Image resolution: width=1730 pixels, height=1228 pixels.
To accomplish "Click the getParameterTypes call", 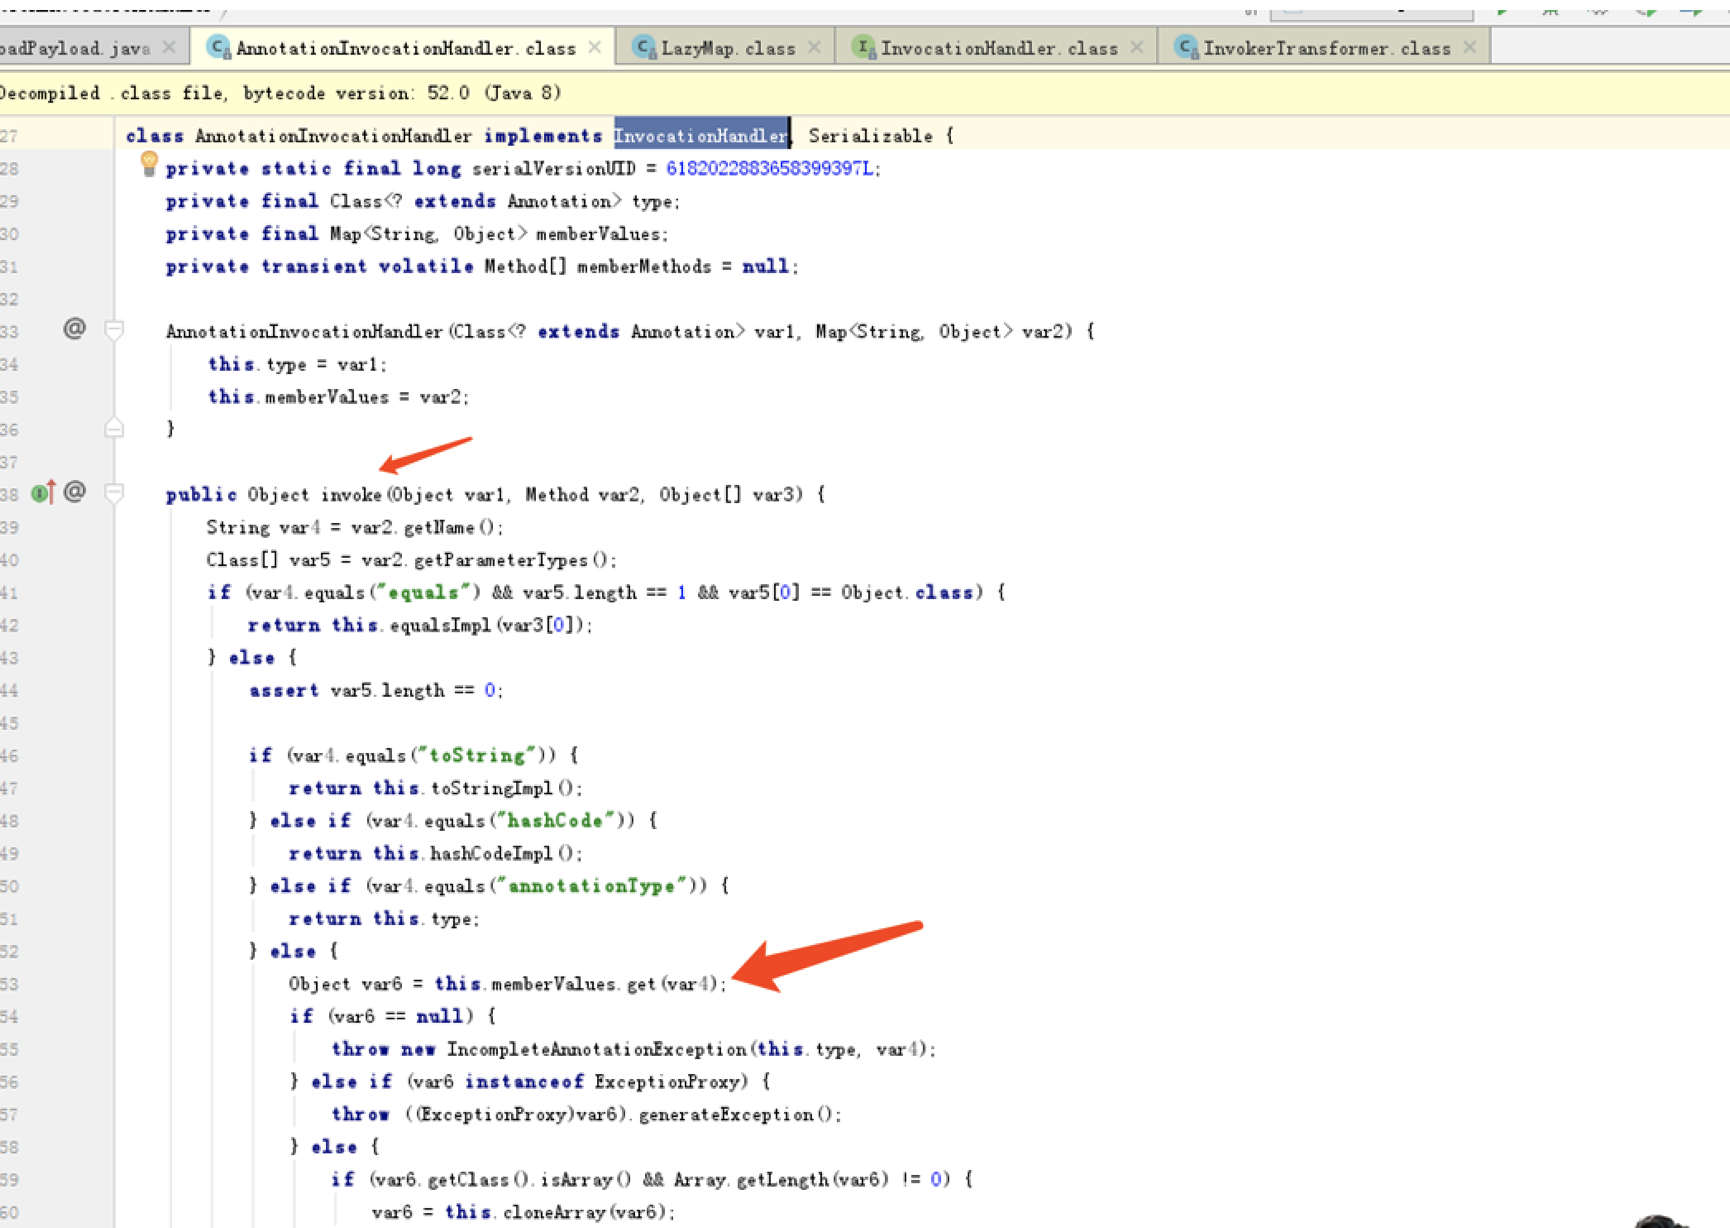I will point(500,561).
